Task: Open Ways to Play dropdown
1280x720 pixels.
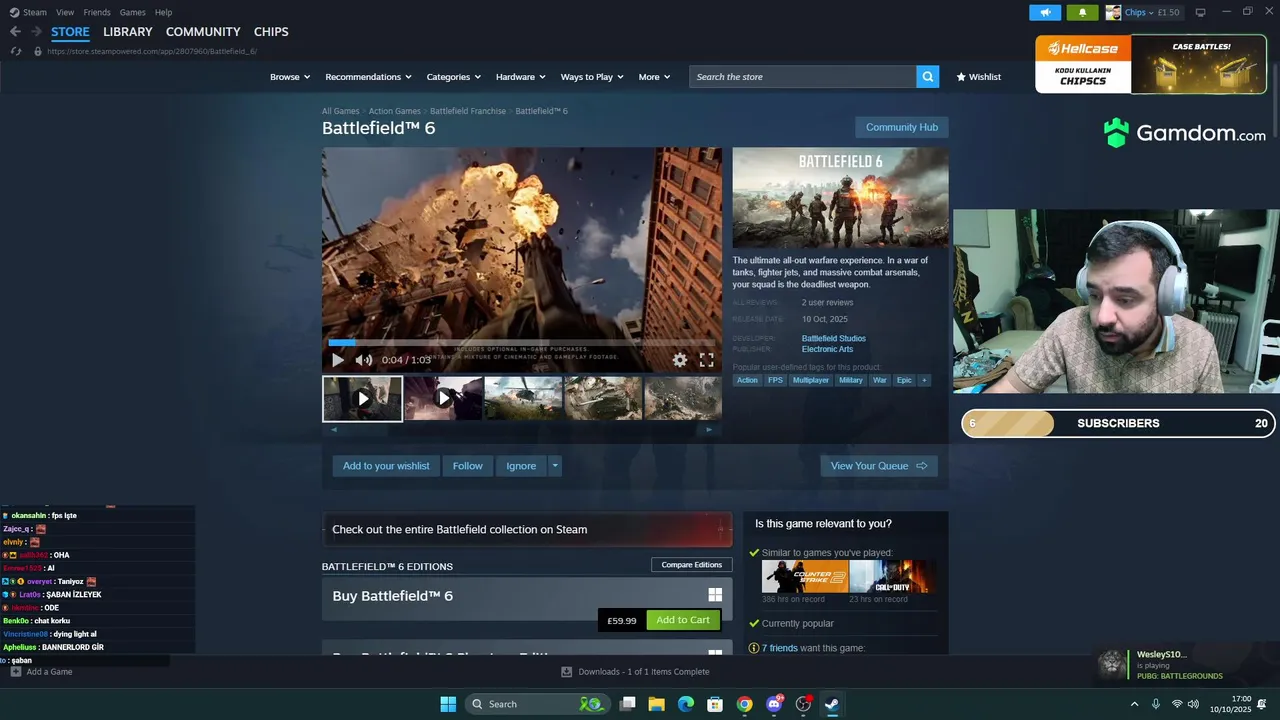Action: click(x=592, y=77)
